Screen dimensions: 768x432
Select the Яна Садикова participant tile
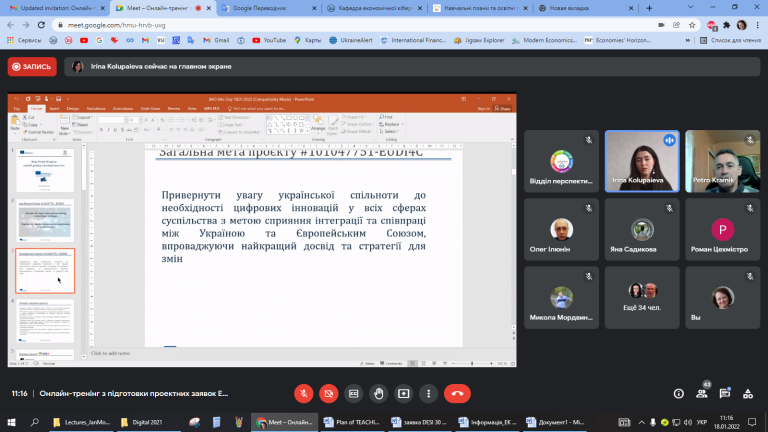(x=642, y=229)
